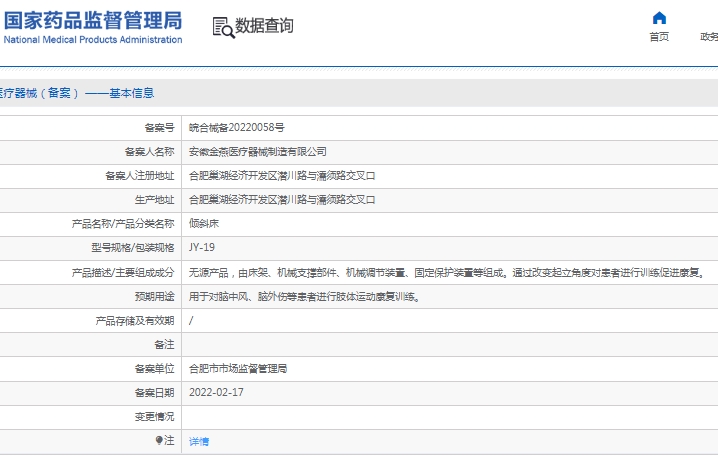Click the 备案号 row label

[x=159, y=128]
